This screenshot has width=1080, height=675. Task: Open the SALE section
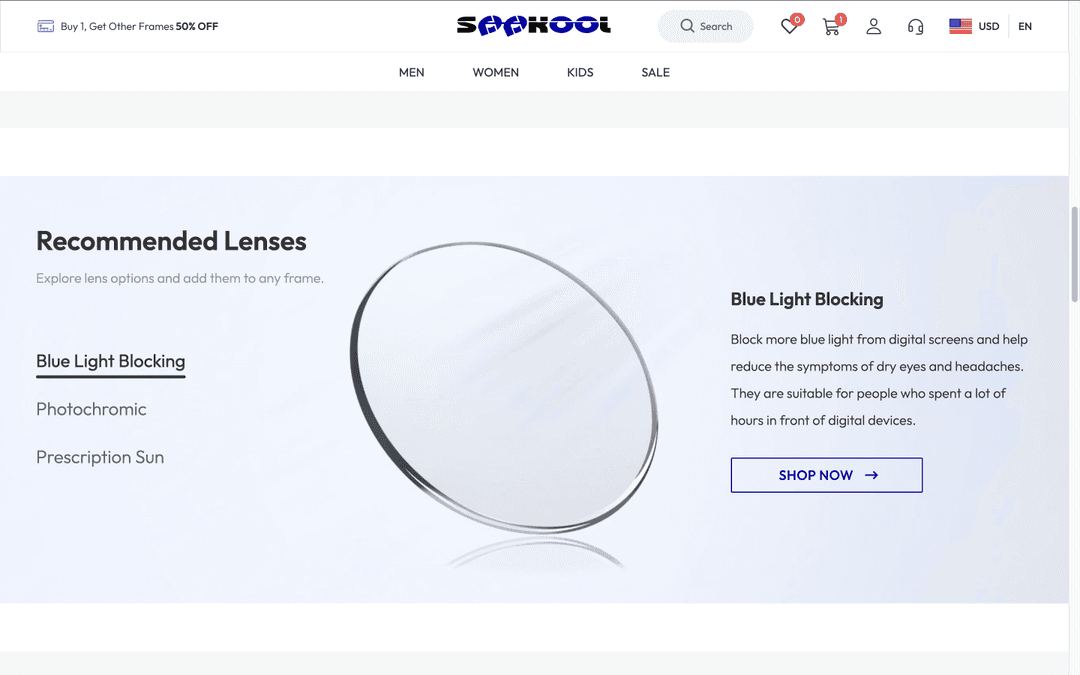click(x=655, y=72)
